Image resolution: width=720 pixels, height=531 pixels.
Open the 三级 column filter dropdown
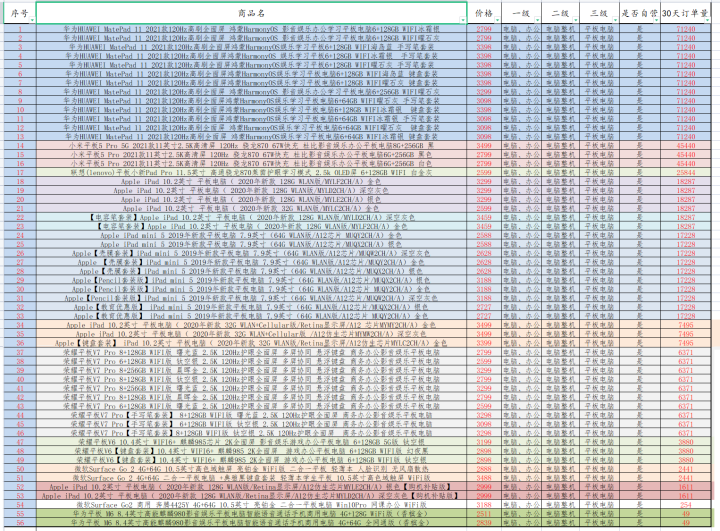(615, 20)
